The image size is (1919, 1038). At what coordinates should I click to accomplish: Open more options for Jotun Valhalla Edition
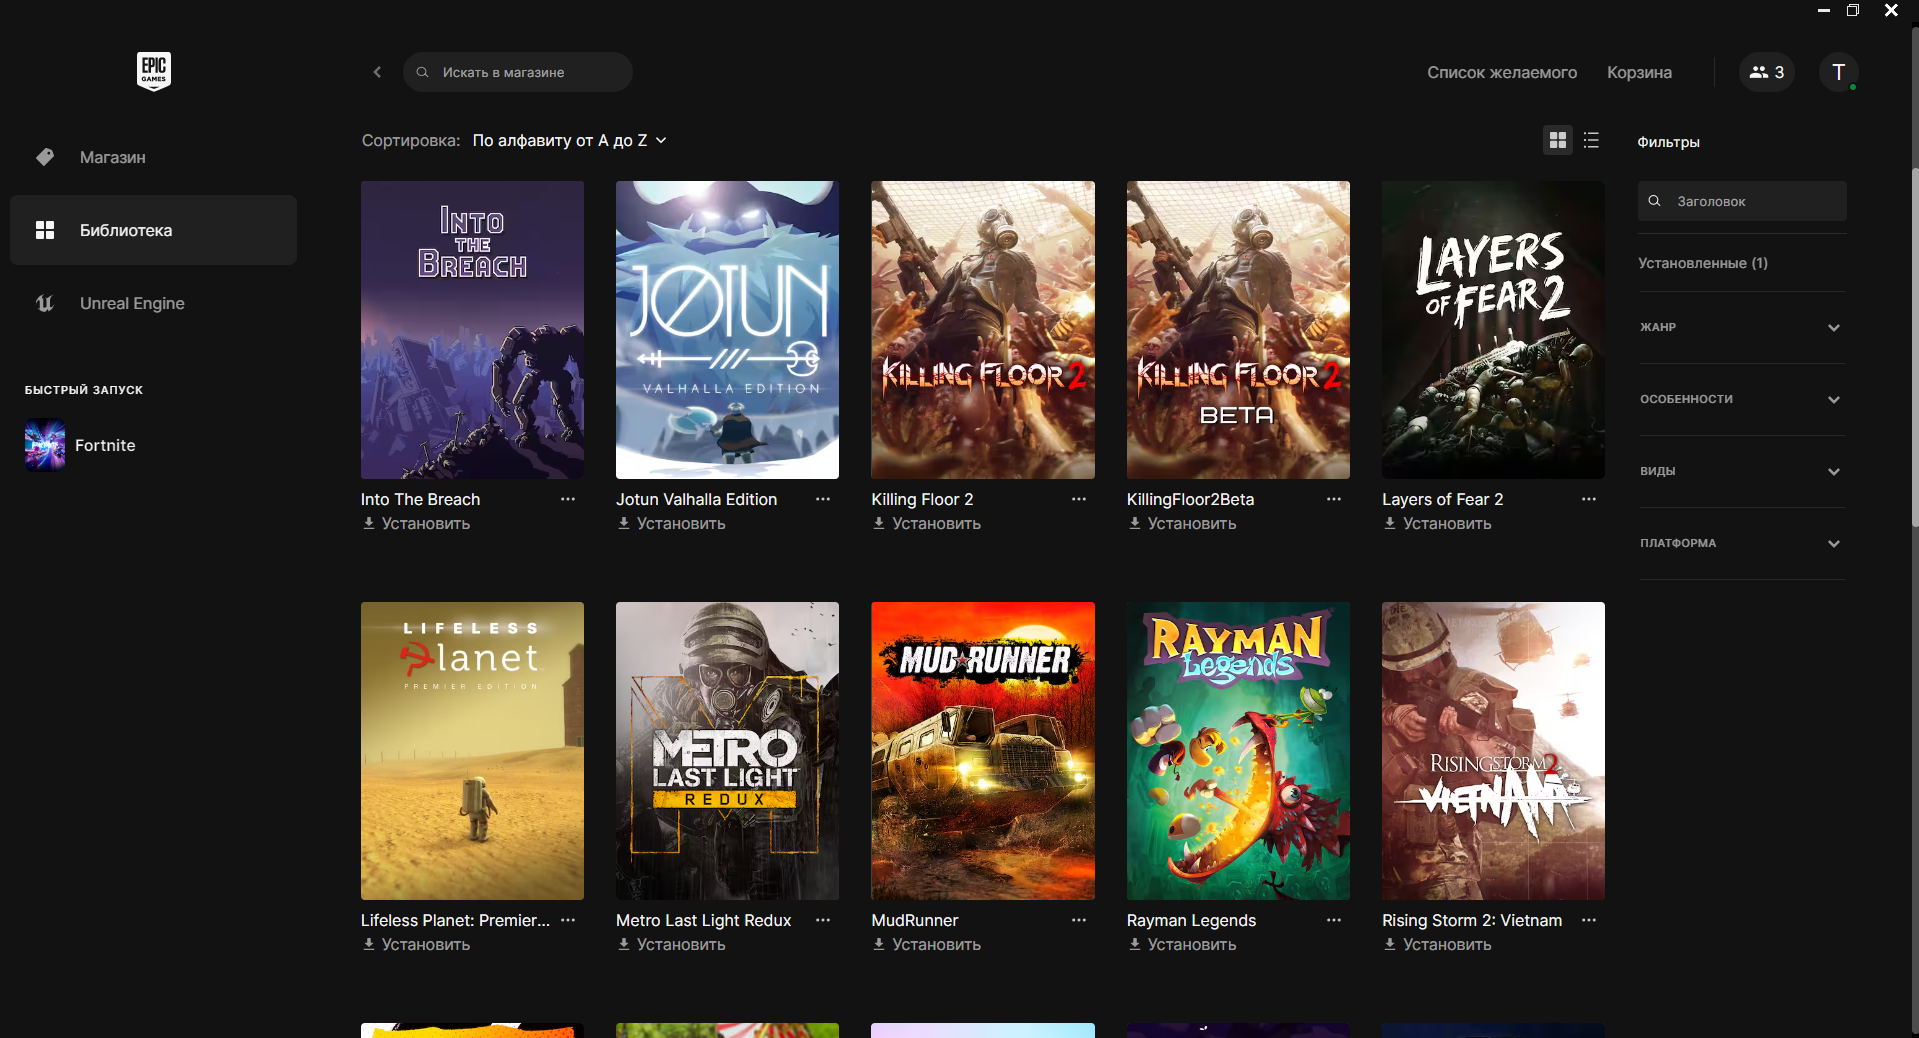coord(823,499)
